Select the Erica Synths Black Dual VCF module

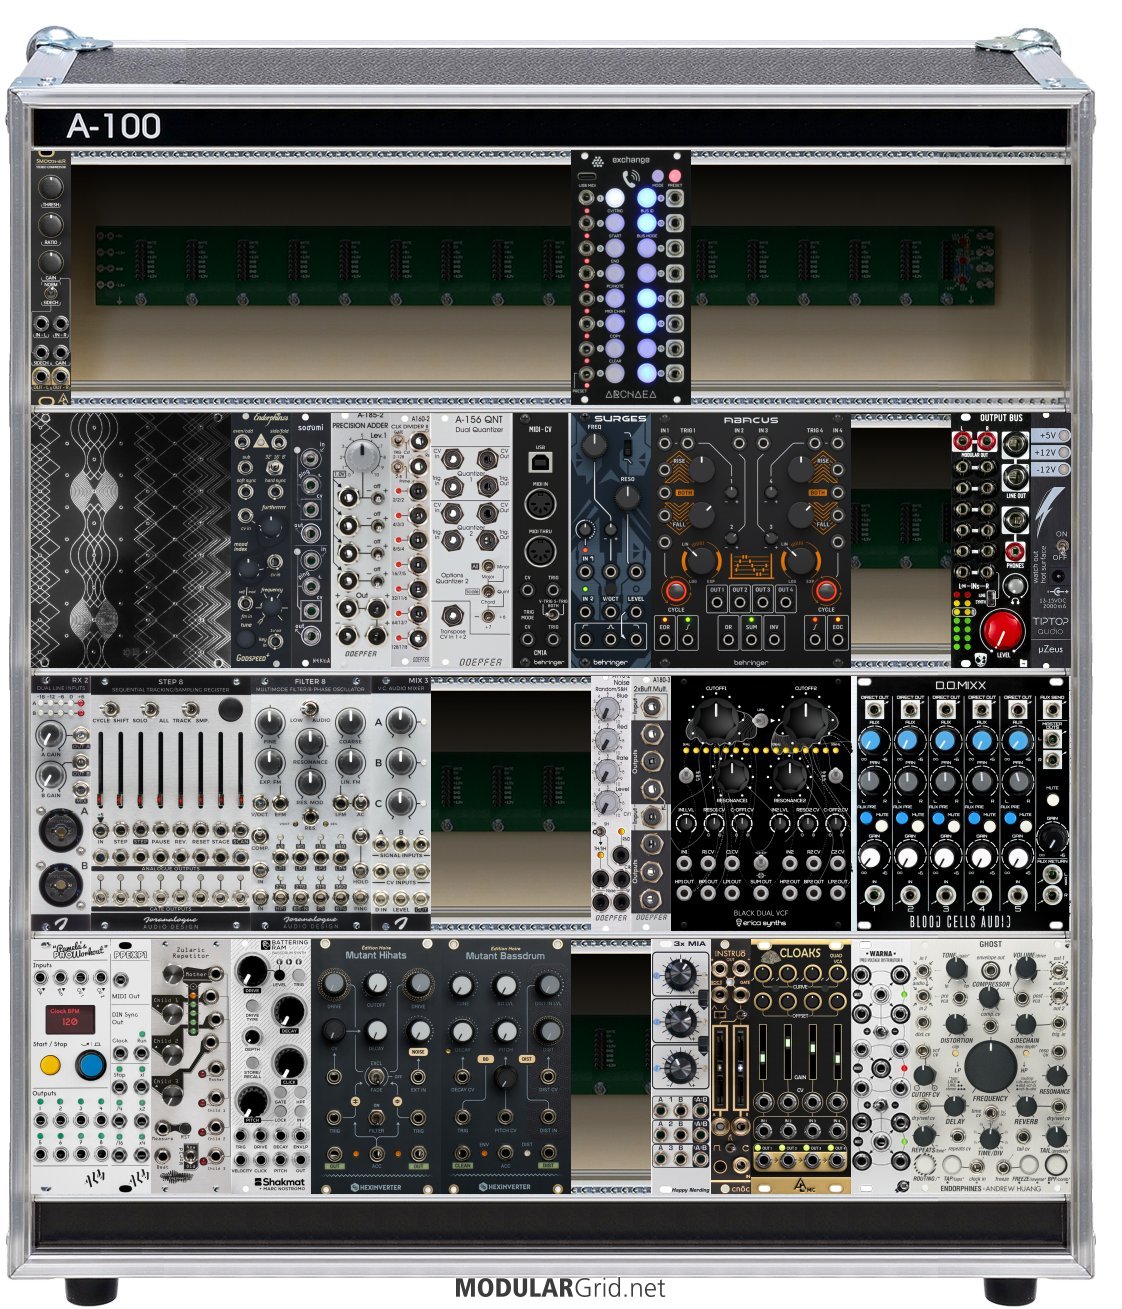click(x=761, y=804)
